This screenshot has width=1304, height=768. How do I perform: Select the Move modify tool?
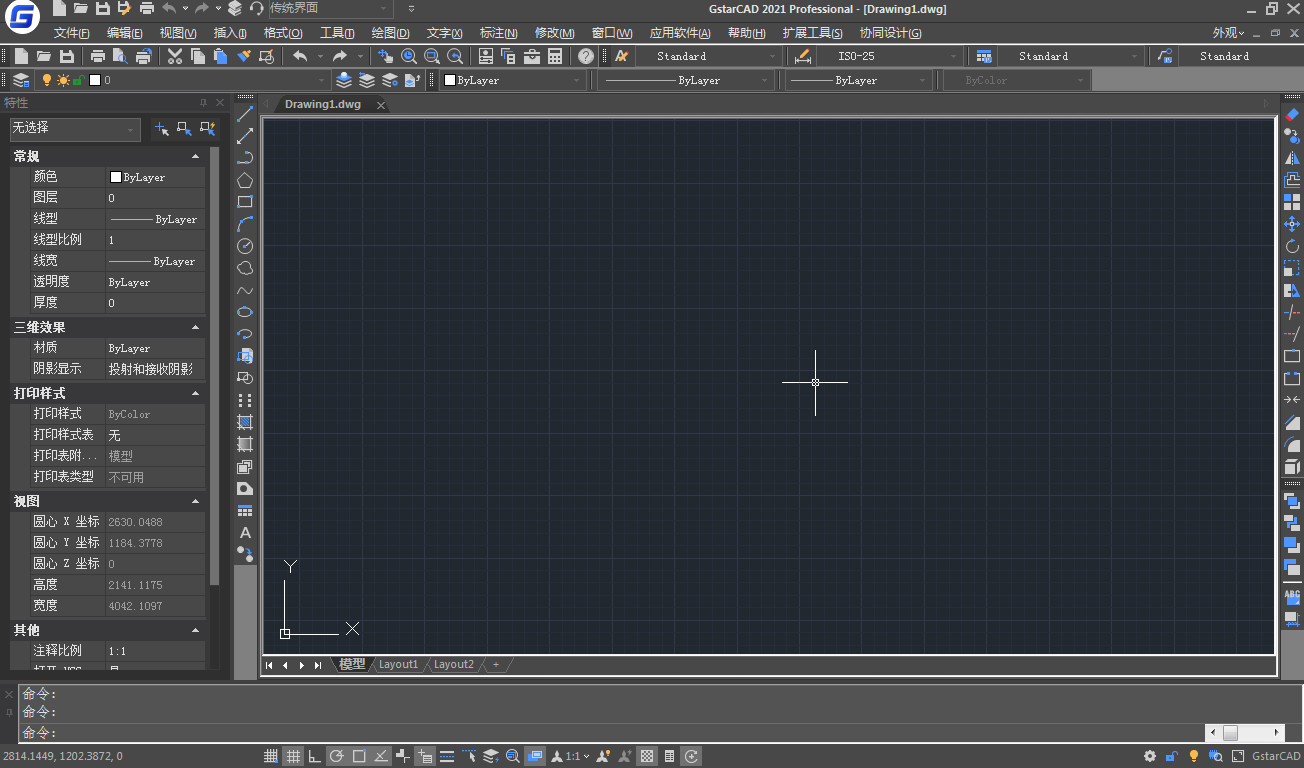[x=1292, y=224]
